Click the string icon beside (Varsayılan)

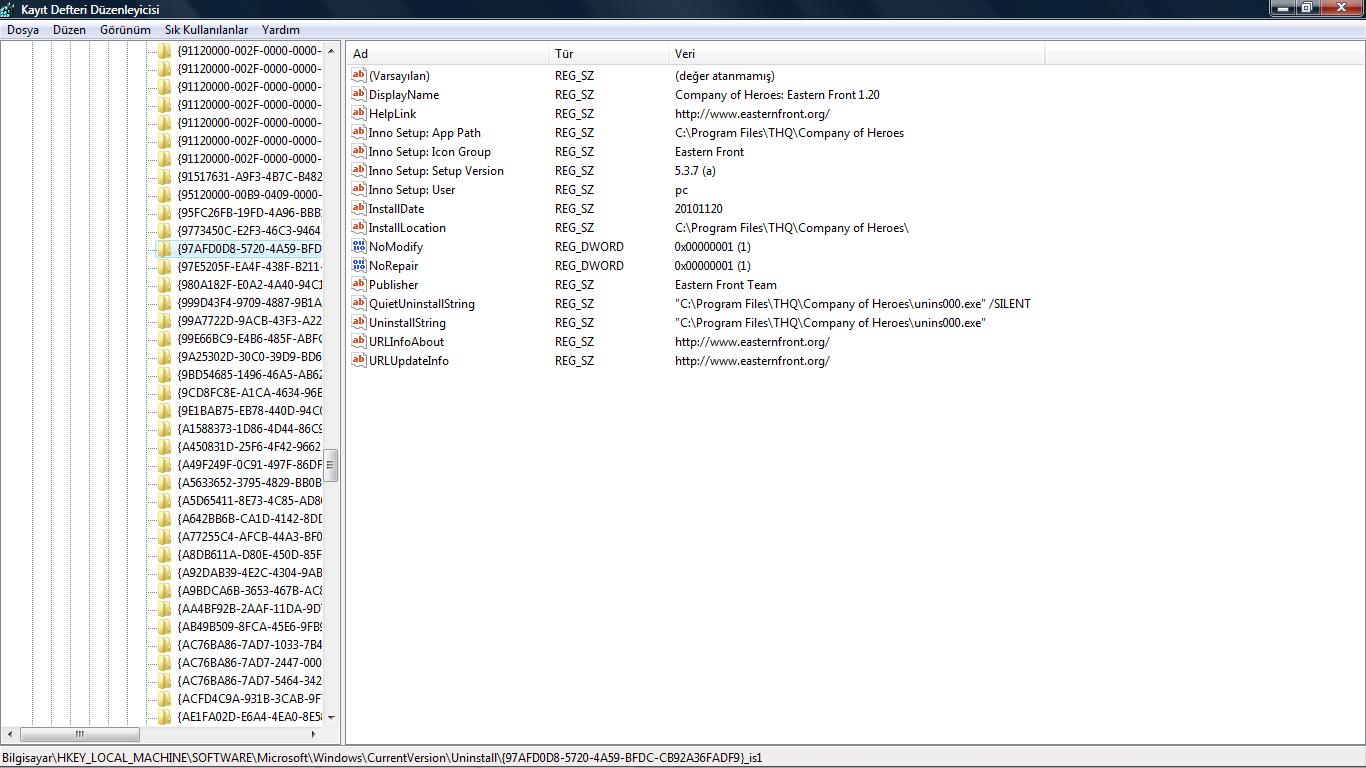(359, 75)
